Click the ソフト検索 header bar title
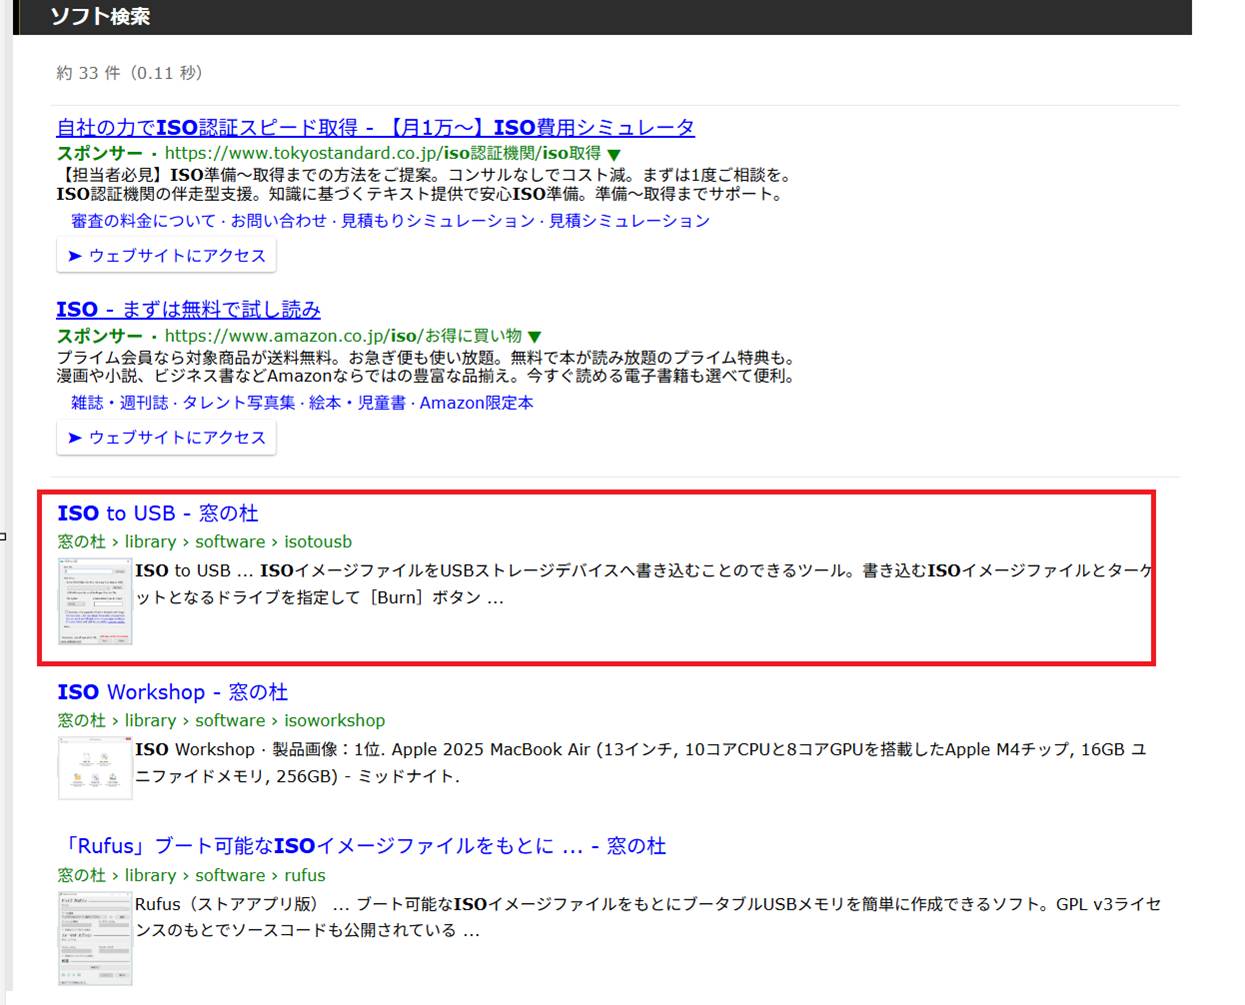This screenshot has width=1245, height=1005. click(x=100, y=17)
